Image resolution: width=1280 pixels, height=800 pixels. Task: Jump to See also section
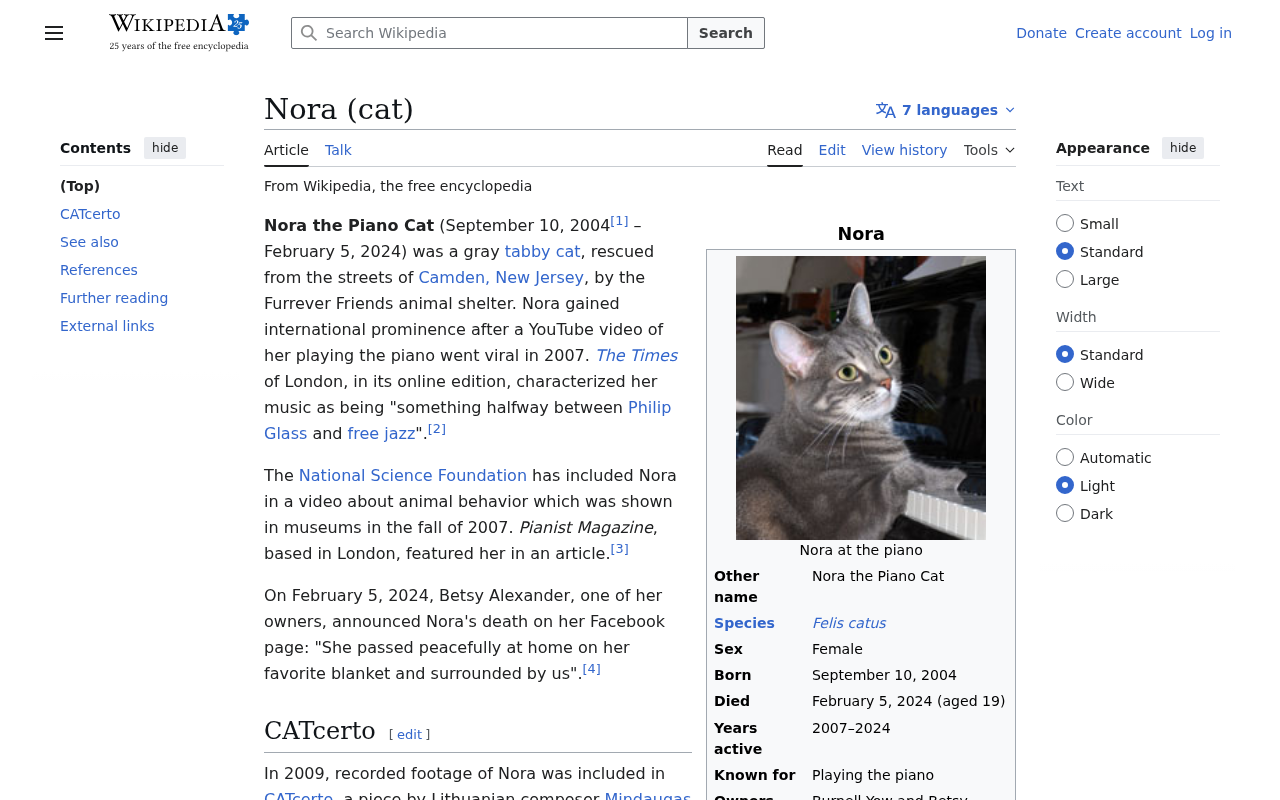click(89, 242)
